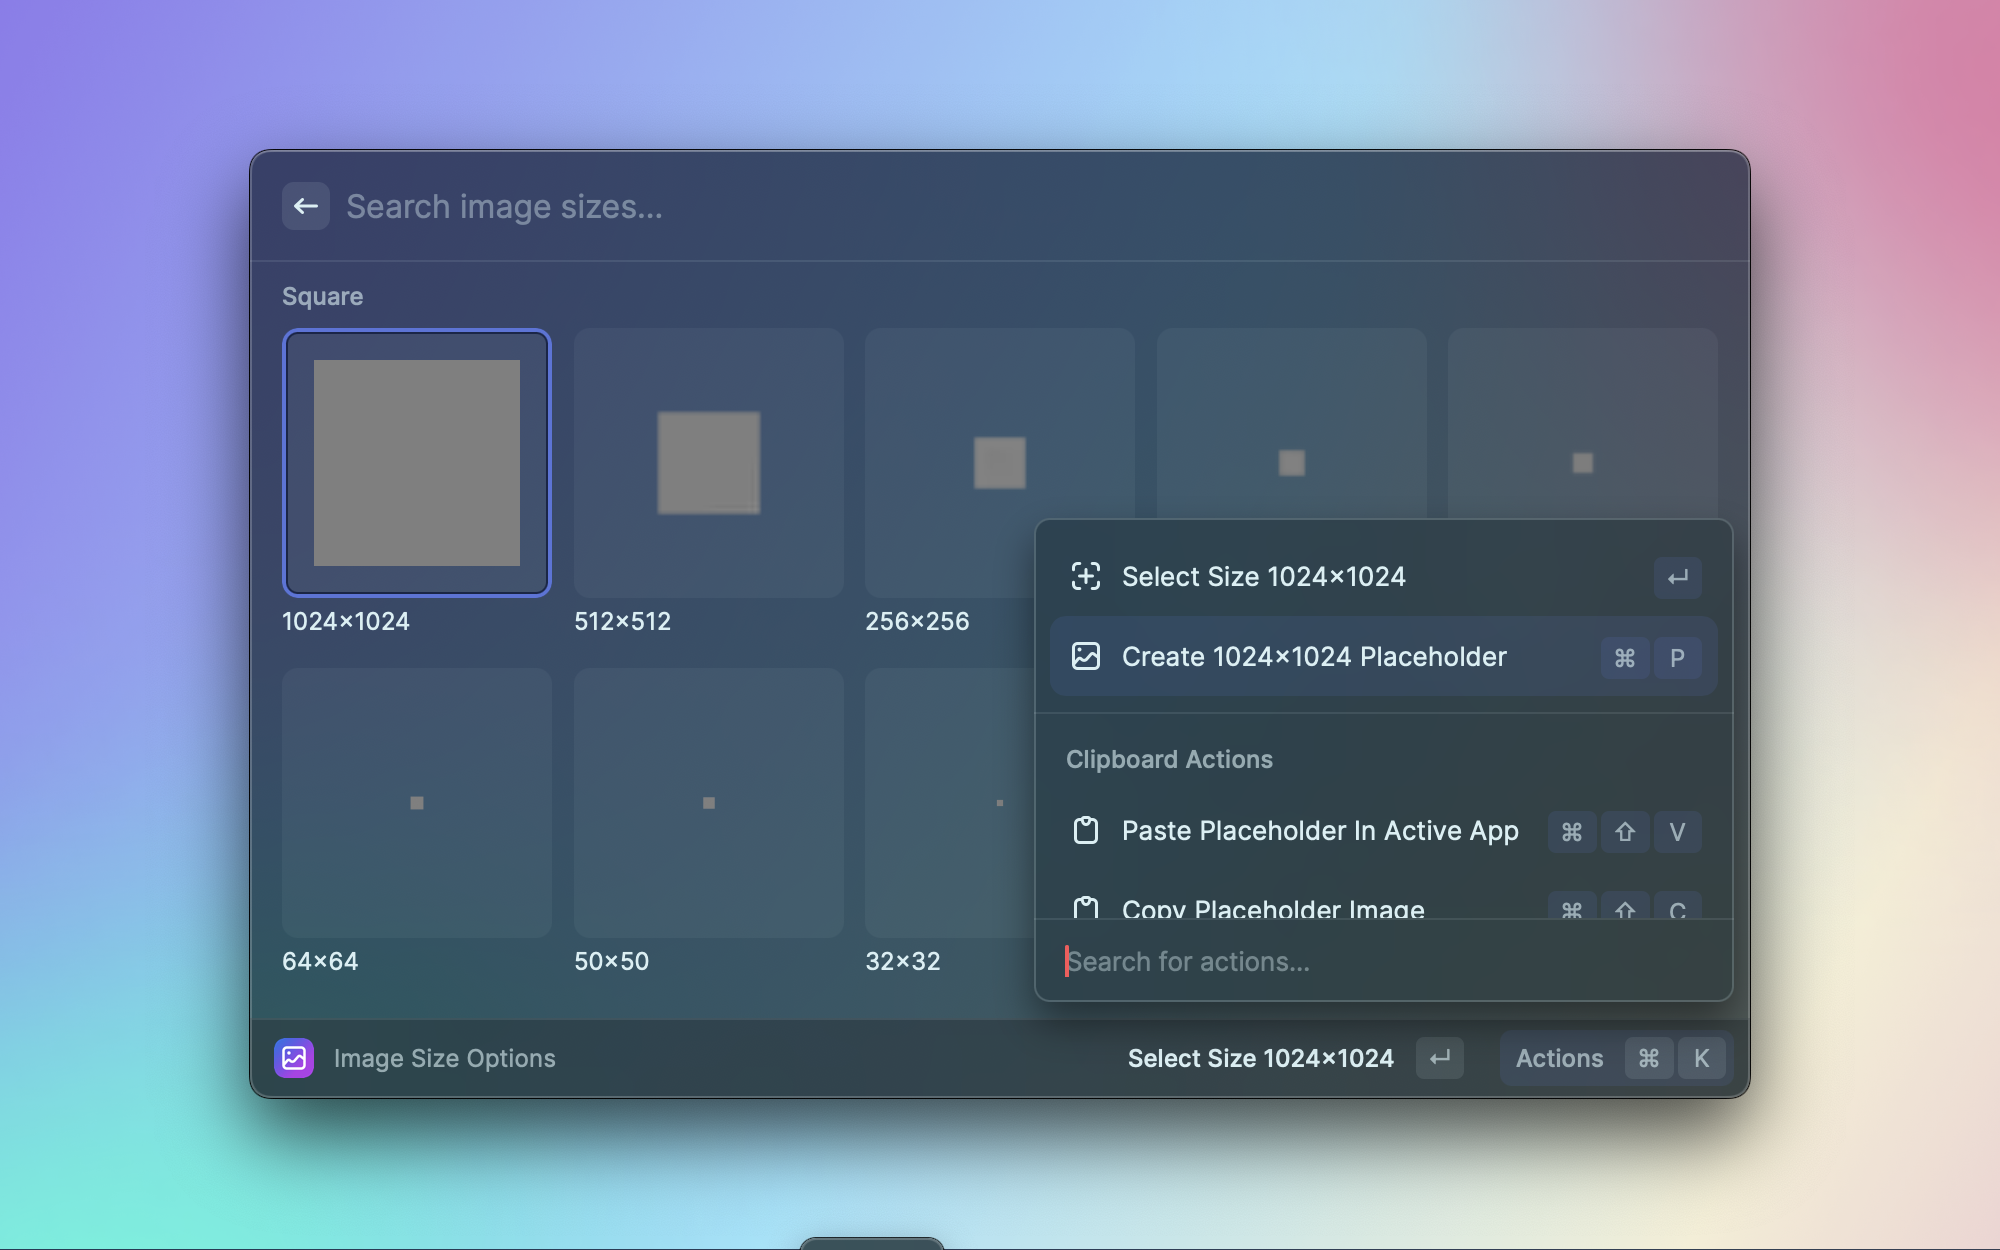2000x1250 pixels.
Task: Toggle the Actions button in bottom bar
Action: click(x=1616, y=1058)
